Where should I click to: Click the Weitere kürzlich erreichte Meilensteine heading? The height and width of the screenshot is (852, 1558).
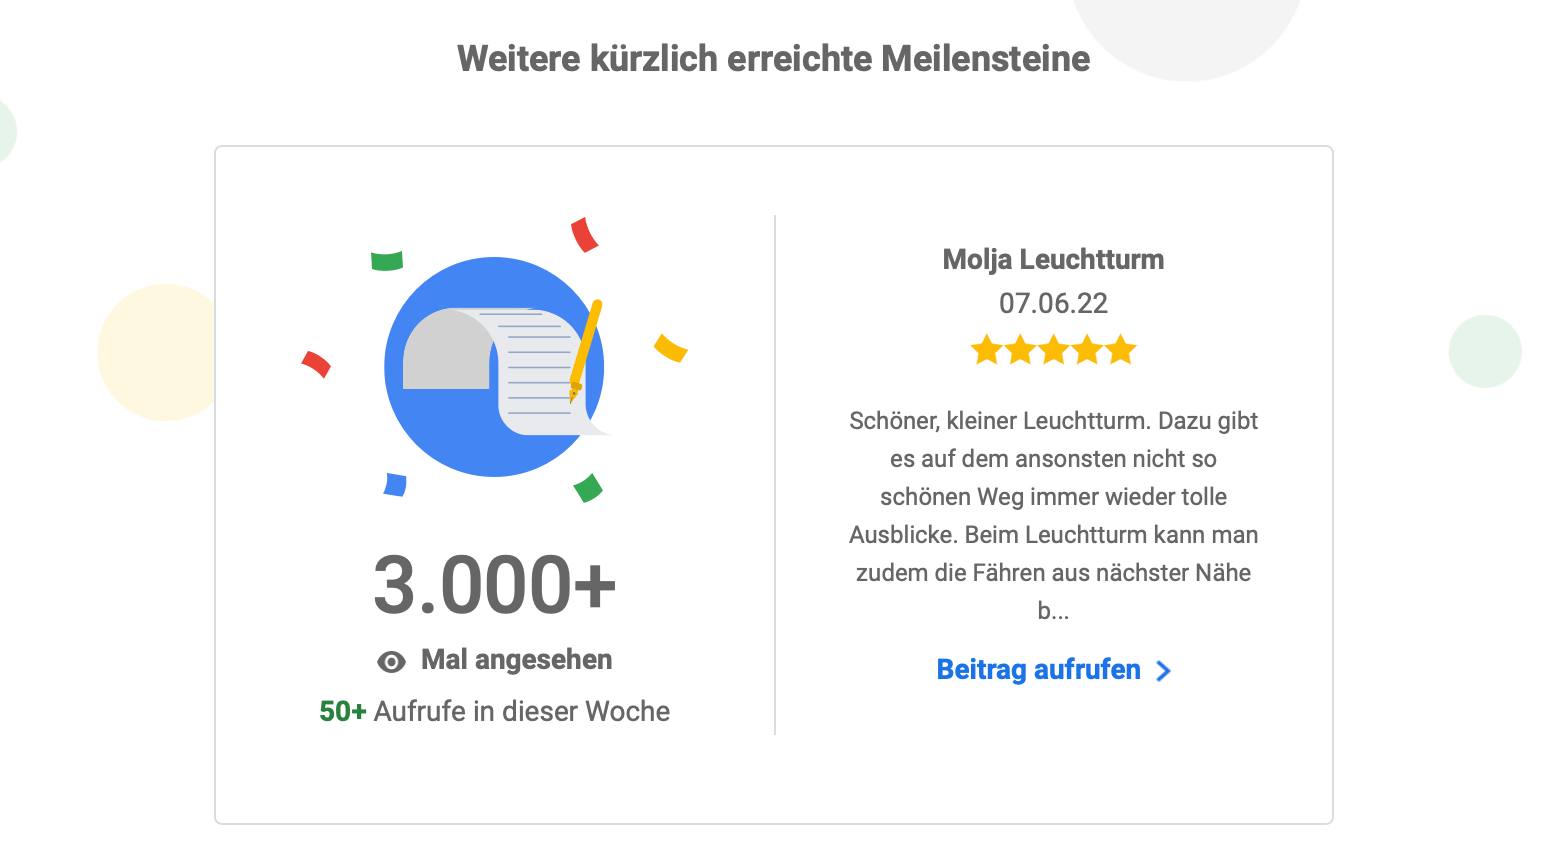pos(773,59)
